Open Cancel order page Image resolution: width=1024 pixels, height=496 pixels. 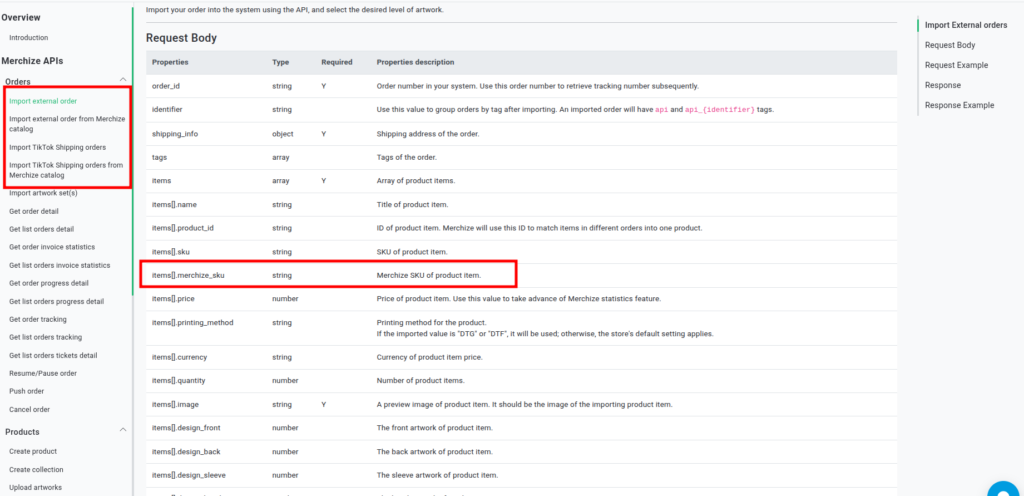point(29,409)
